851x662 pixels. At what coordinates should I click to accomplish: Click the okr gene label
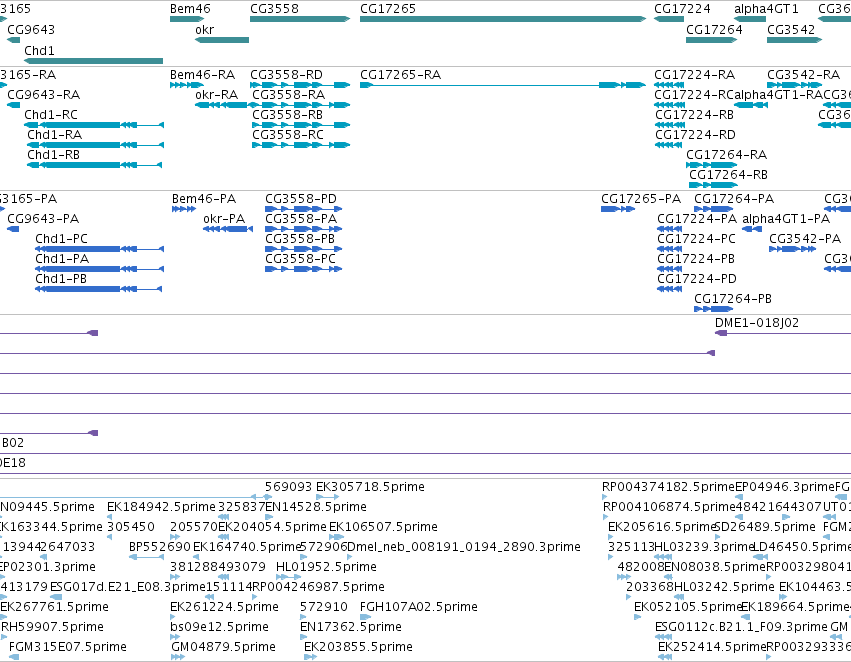[205, 29]
